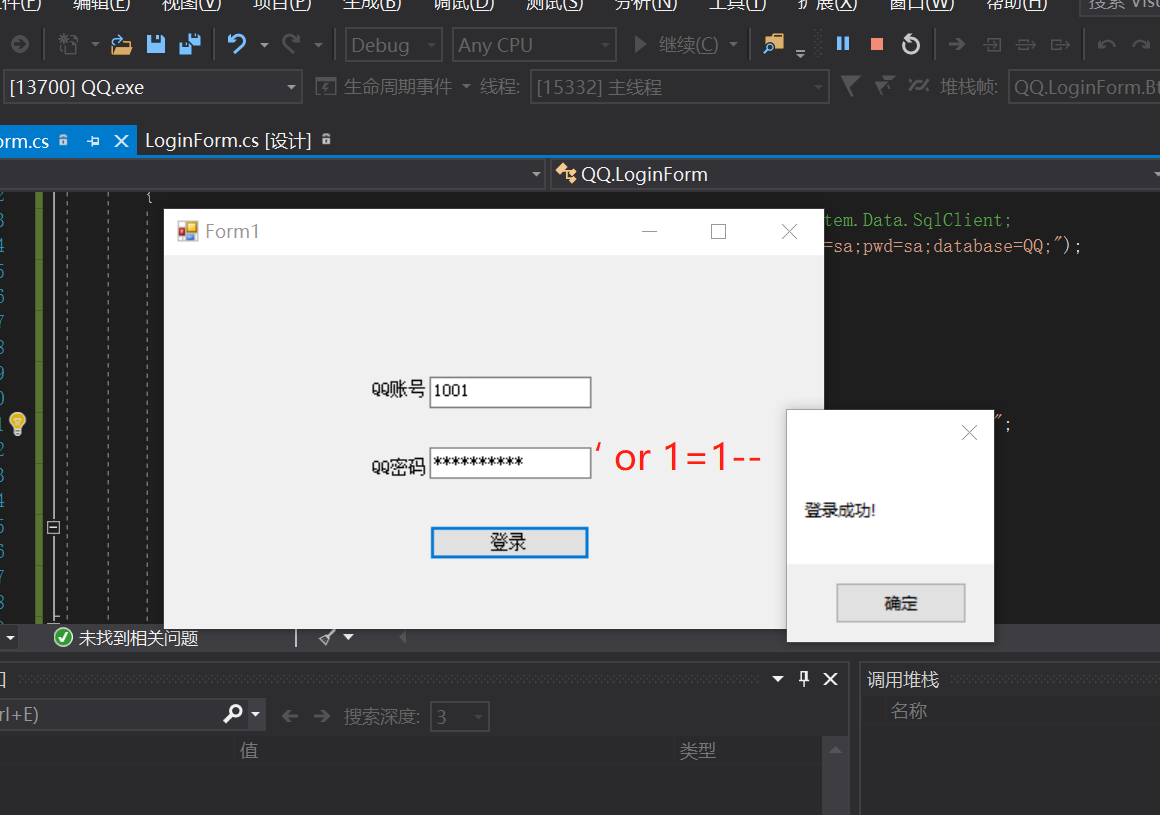1160x815 pixels.
Task: Open the stack frame QQ.LoginForm dropdown
Action: click(x=1084, y=87)
